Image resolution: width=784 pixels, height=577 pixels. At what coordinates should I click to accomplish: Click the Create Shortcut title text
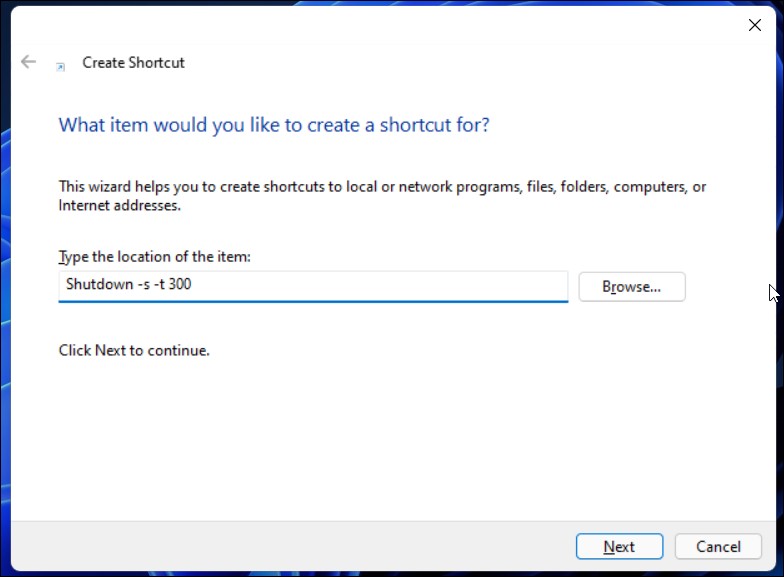(x=134, y=62)
